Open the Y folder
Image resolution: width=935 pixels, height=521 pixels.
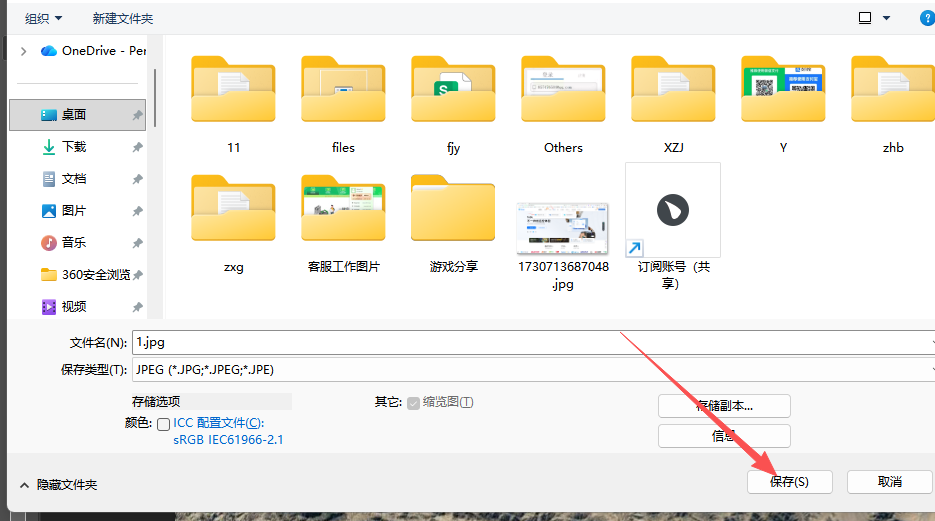click(783, 89)
